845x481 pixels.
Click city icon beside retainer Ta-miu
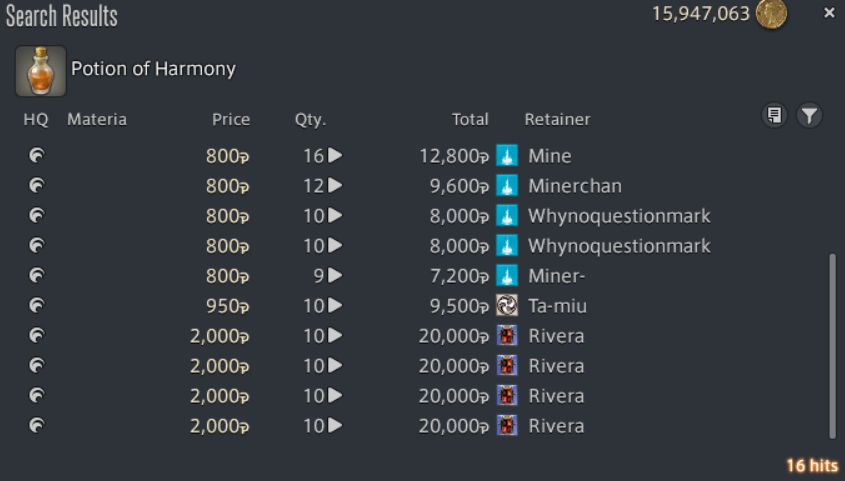coord(507,305)
